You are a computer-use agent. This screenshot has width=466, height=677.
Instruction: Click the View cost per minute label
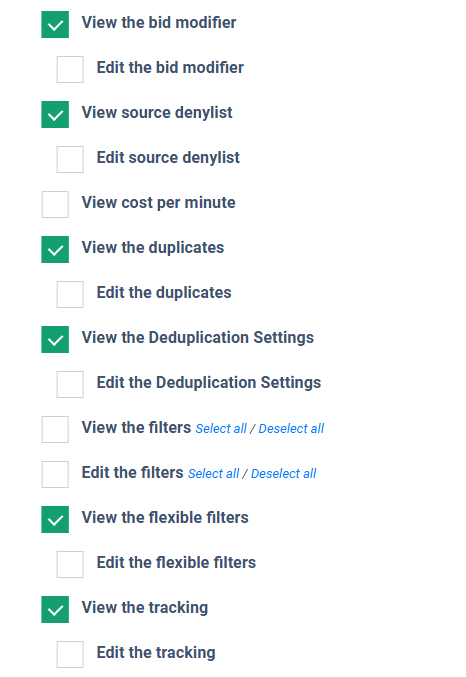[159, 202]
